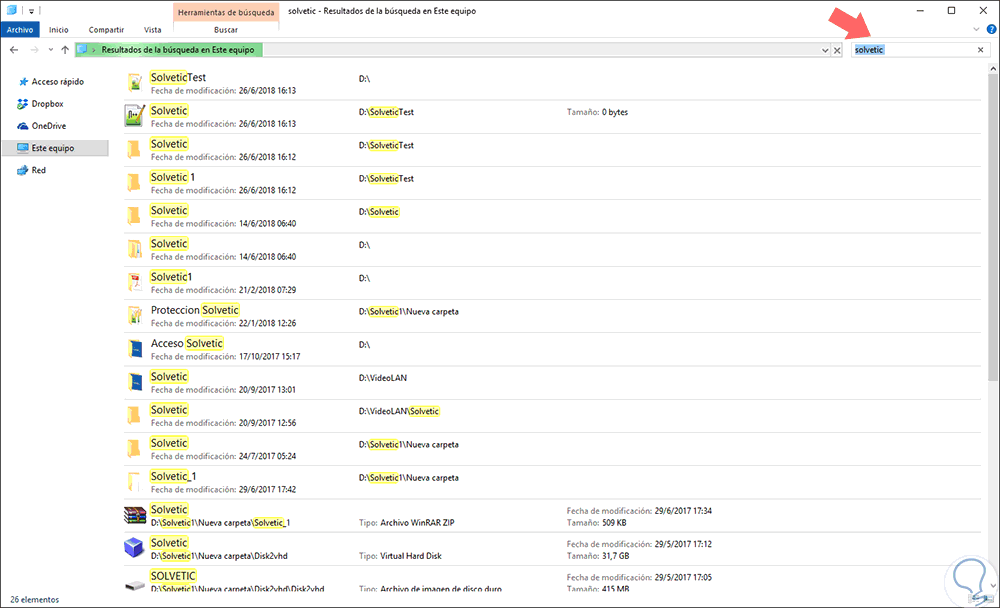The height and width of the screenshot is (608, 1000).
Task: Expand the address bar history dropdown
Action: 824,50
